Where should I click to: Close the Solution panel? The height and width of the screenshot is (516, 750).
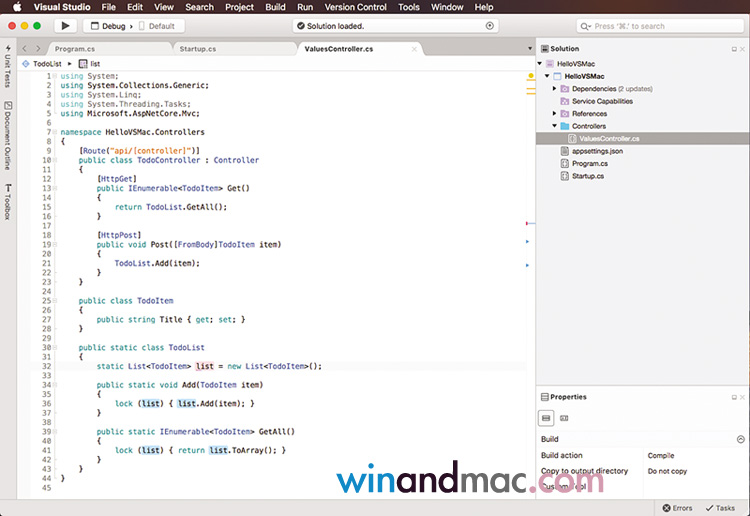click(741, 48)
